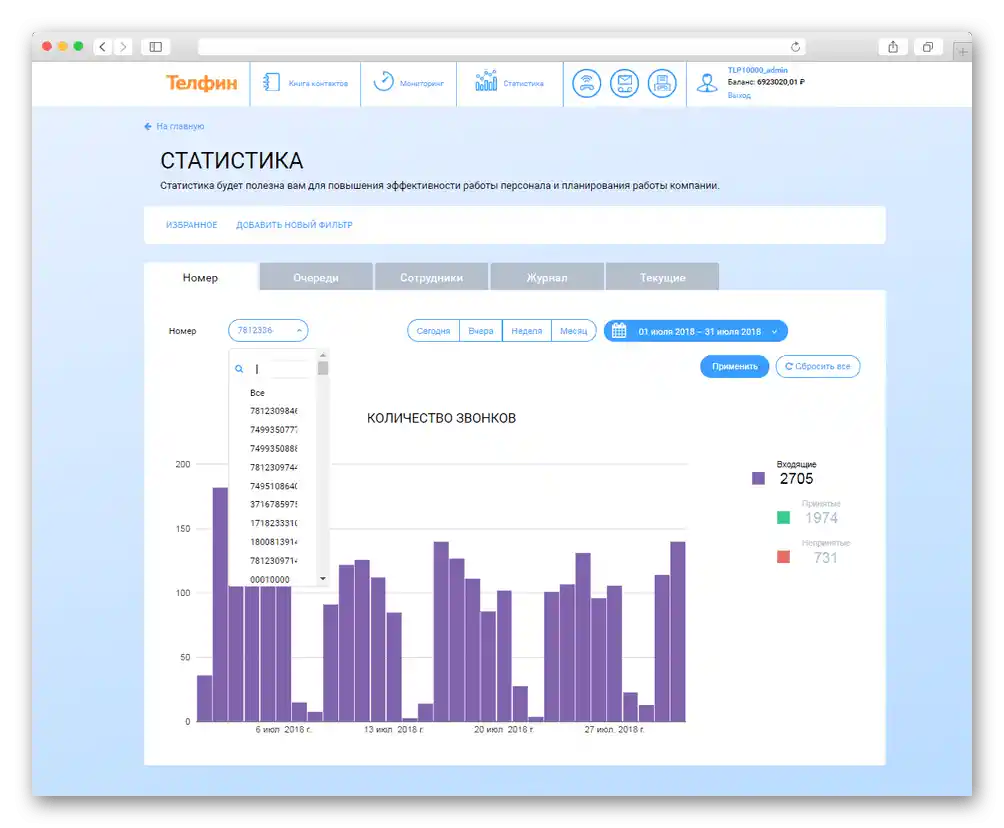Click the user profile icon near balance
Screen dimensions: 1004x828
[707, 83]
